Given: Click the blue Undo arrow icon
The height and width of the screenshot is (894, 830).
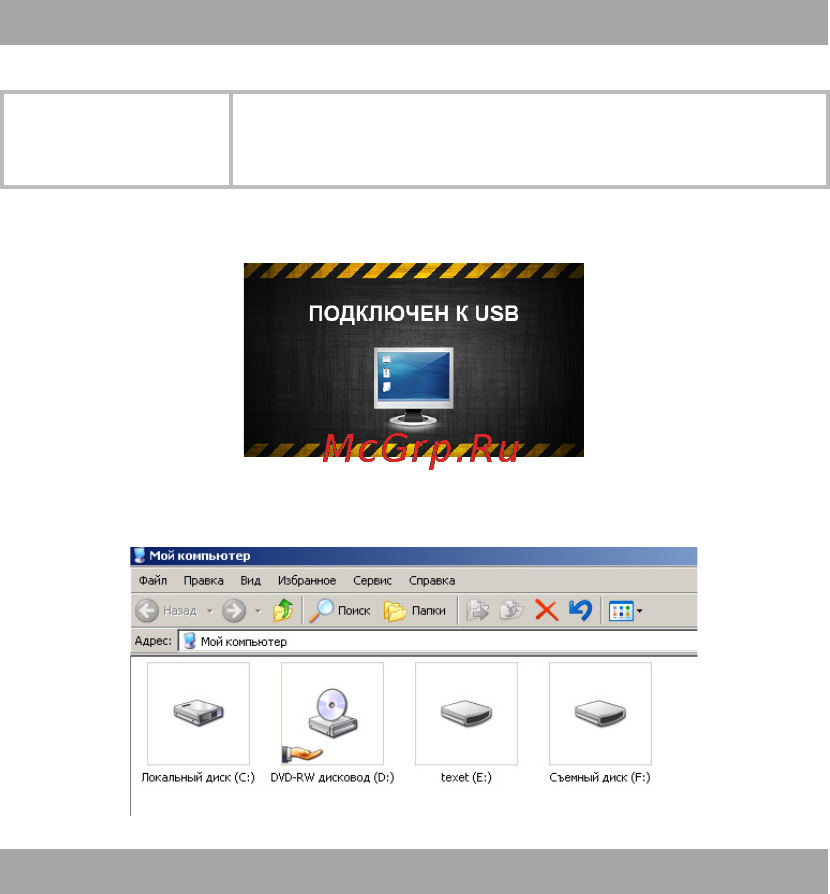Looking at the screenshot, I should (580, 610).
